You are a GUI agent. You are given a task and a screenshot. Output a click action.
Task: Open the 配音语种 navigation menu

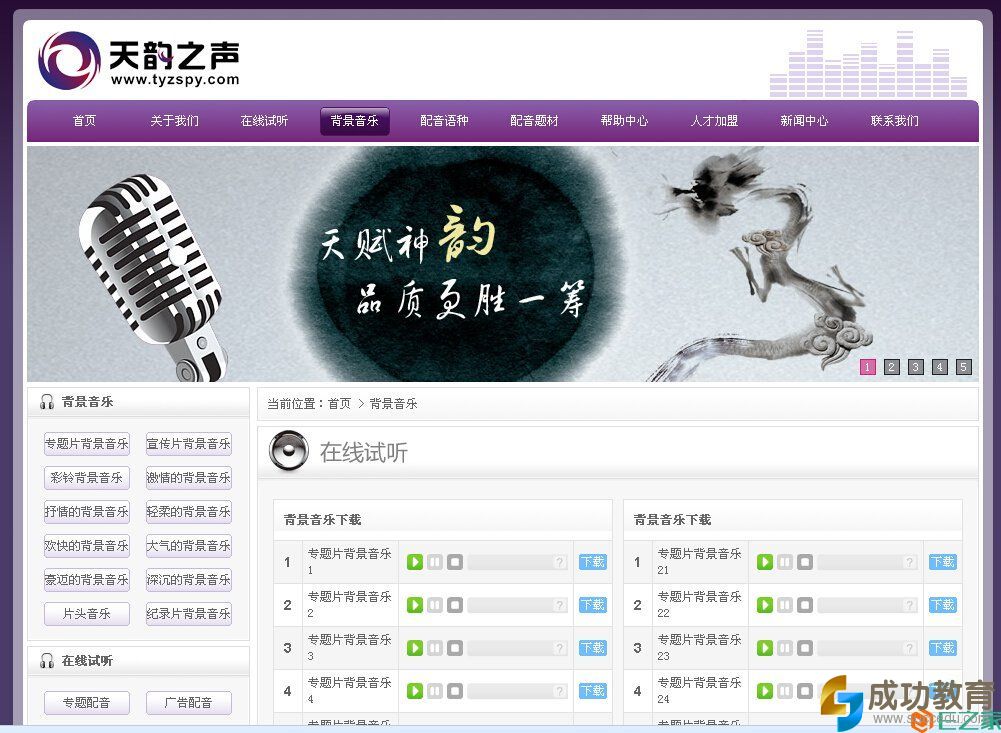pyautogui.click(x=444, y=121)
